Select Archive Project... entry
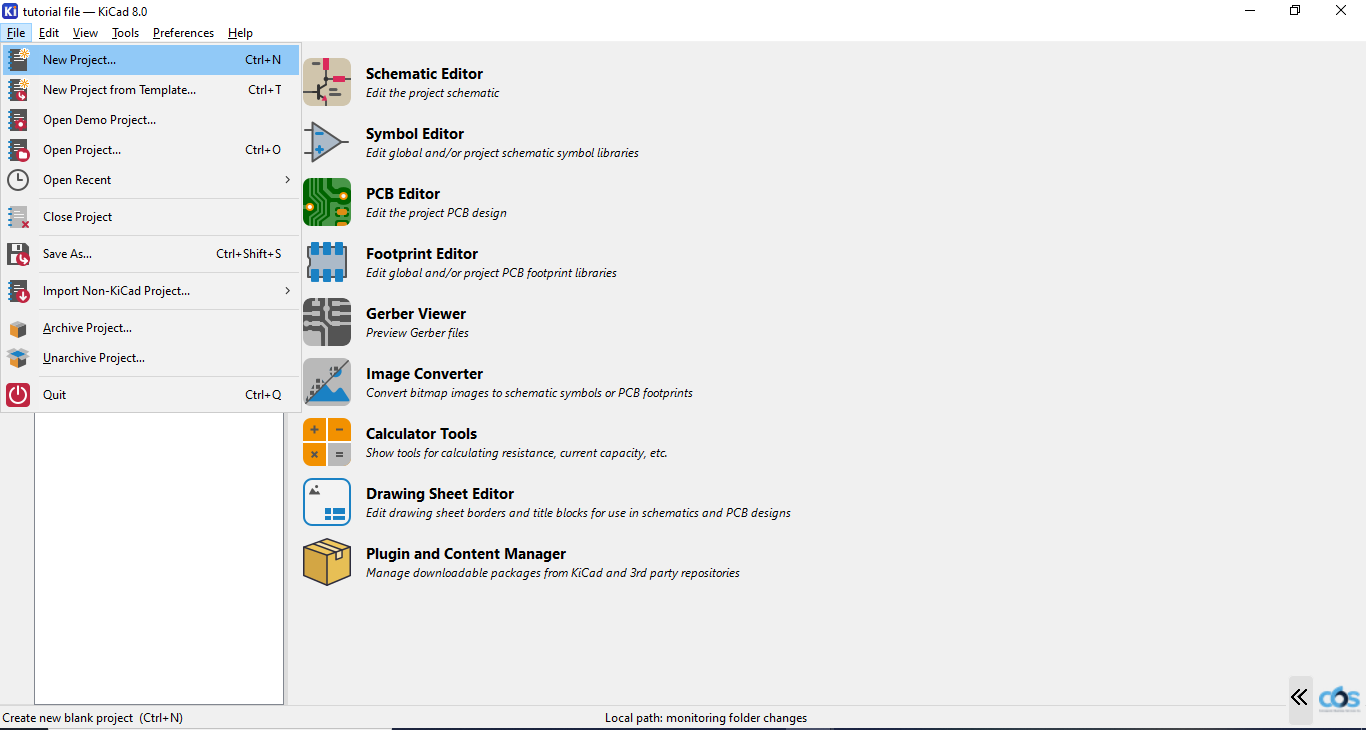Screen dimensions: 1366x730 tap(151, 328)
